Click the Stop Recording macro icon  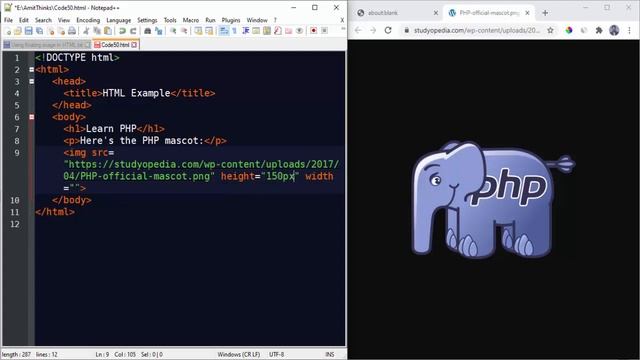(x=324, y=31)
